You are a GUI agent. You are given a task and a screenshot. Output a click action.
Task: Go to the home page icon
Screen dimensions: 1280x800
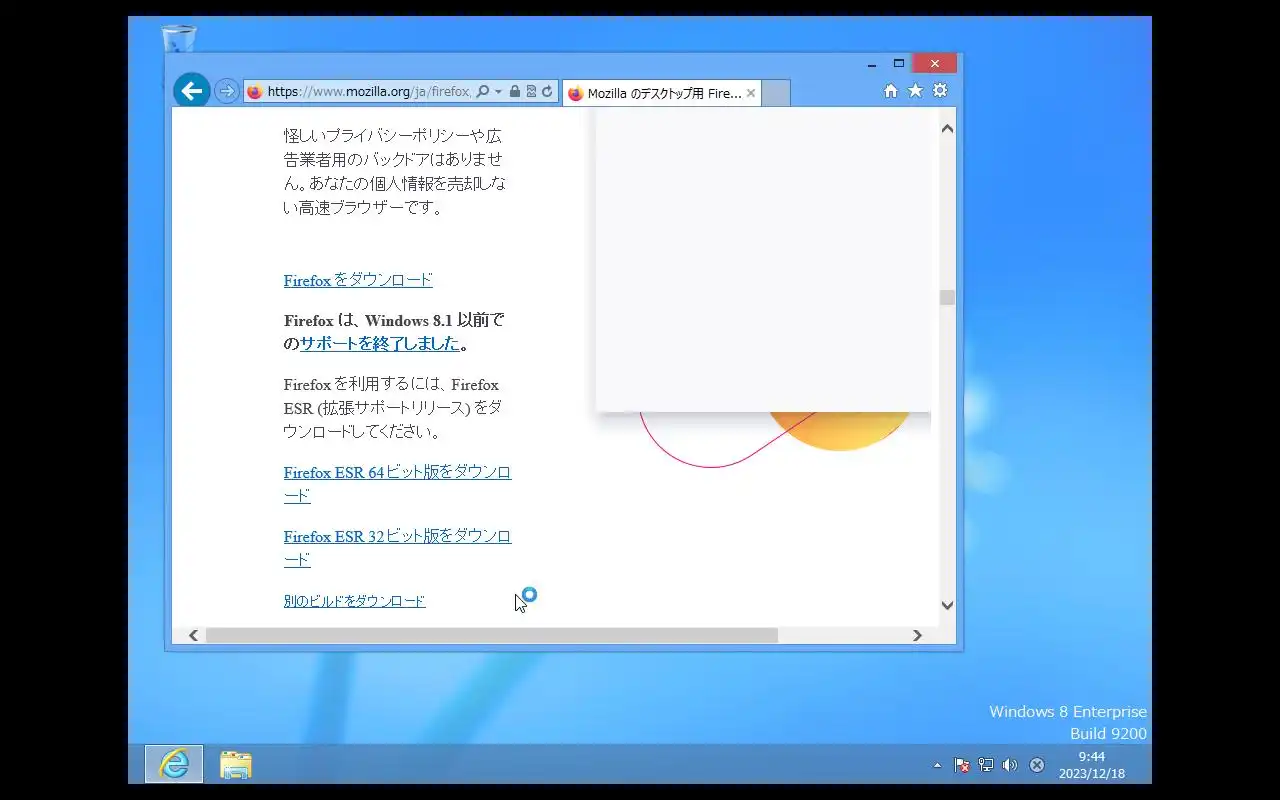click(891, 91)
